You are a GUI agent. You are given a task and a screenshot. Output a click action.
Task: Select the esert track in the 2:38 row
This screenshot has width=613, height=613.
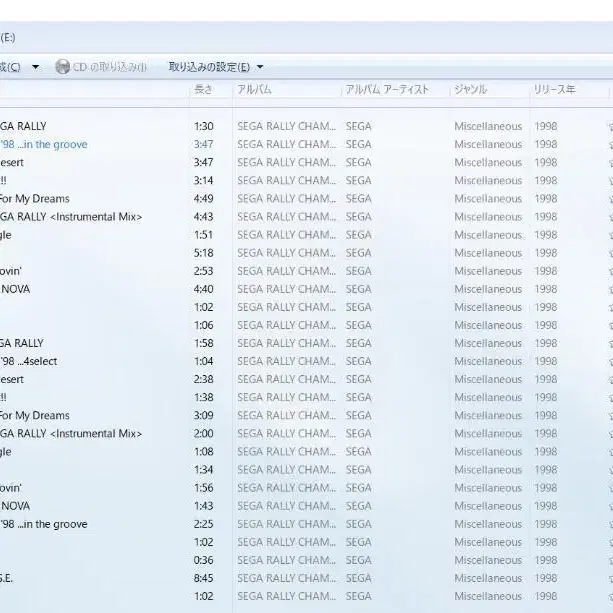coord(12,379)
